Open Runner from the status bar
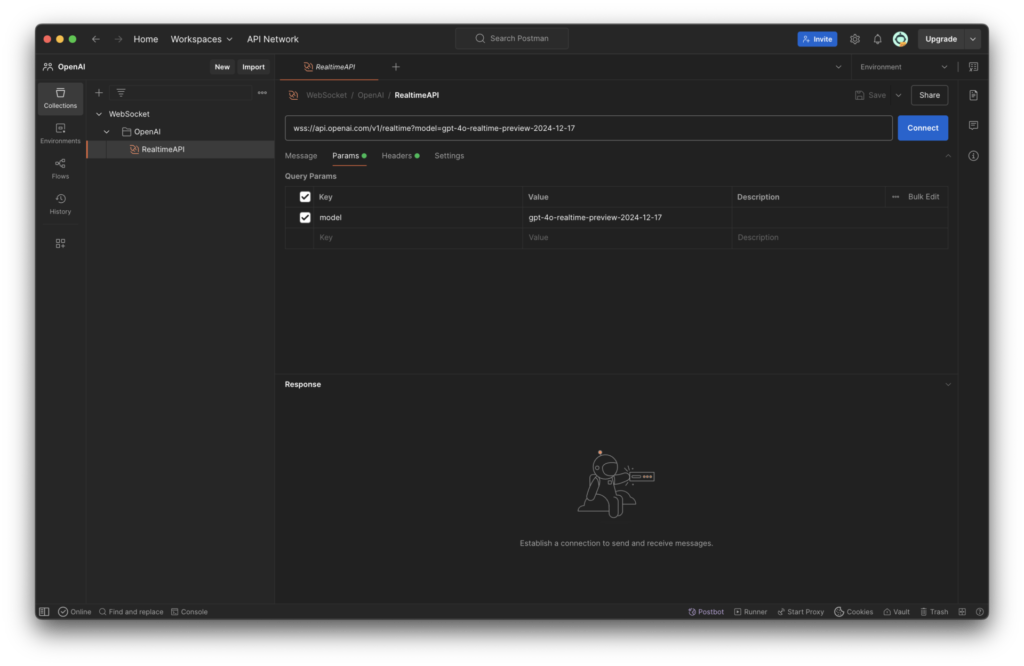This screenshot has height=666, width=1024. [750, 612]
